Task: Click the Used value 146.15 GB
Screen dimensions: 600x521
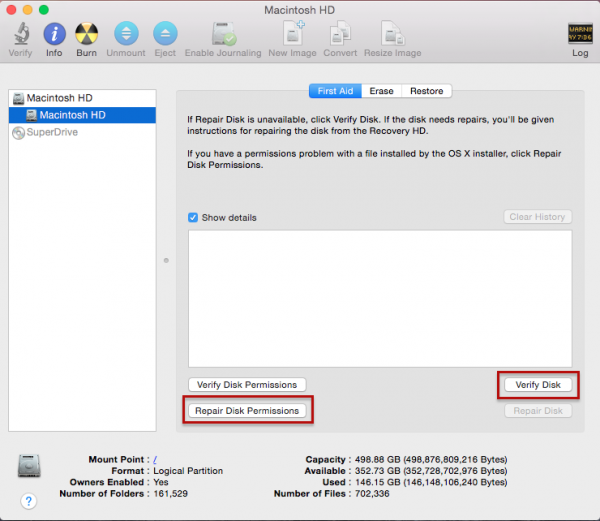Action: [431, 482]
